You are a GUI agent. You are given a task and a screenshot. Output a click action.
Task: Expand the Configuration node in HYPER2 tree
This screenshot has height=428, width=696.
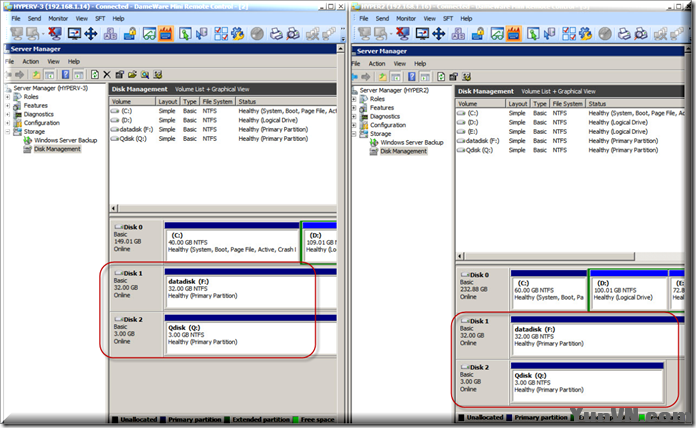[x=355, y=125]
